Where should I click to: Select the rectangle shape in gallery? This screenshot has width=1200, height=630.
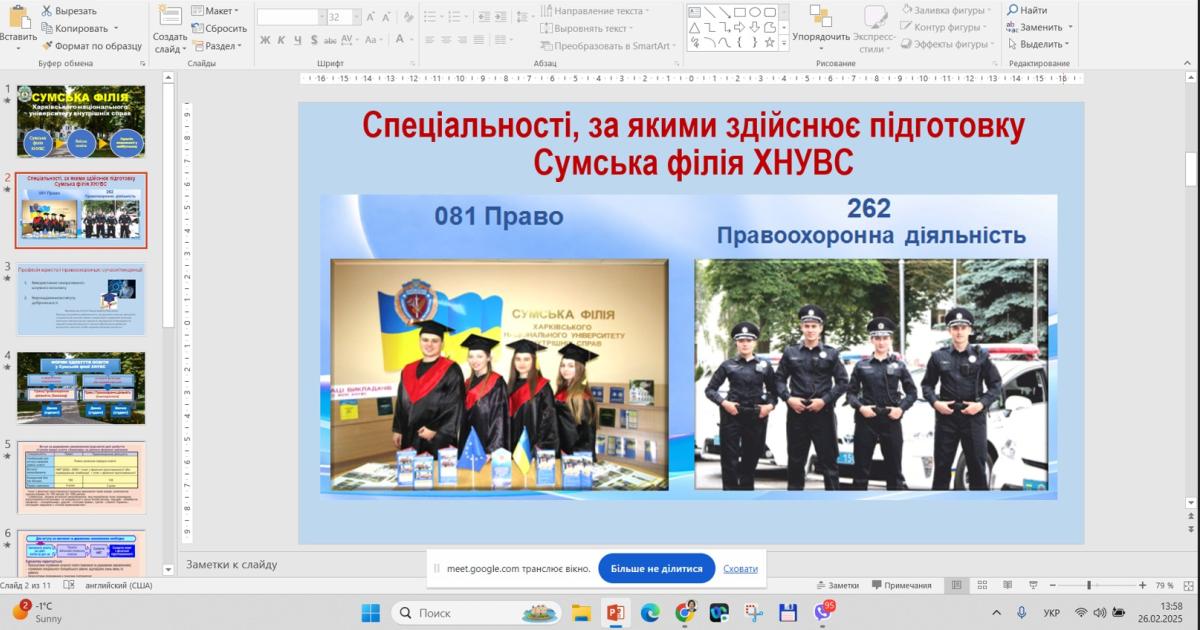738,12
